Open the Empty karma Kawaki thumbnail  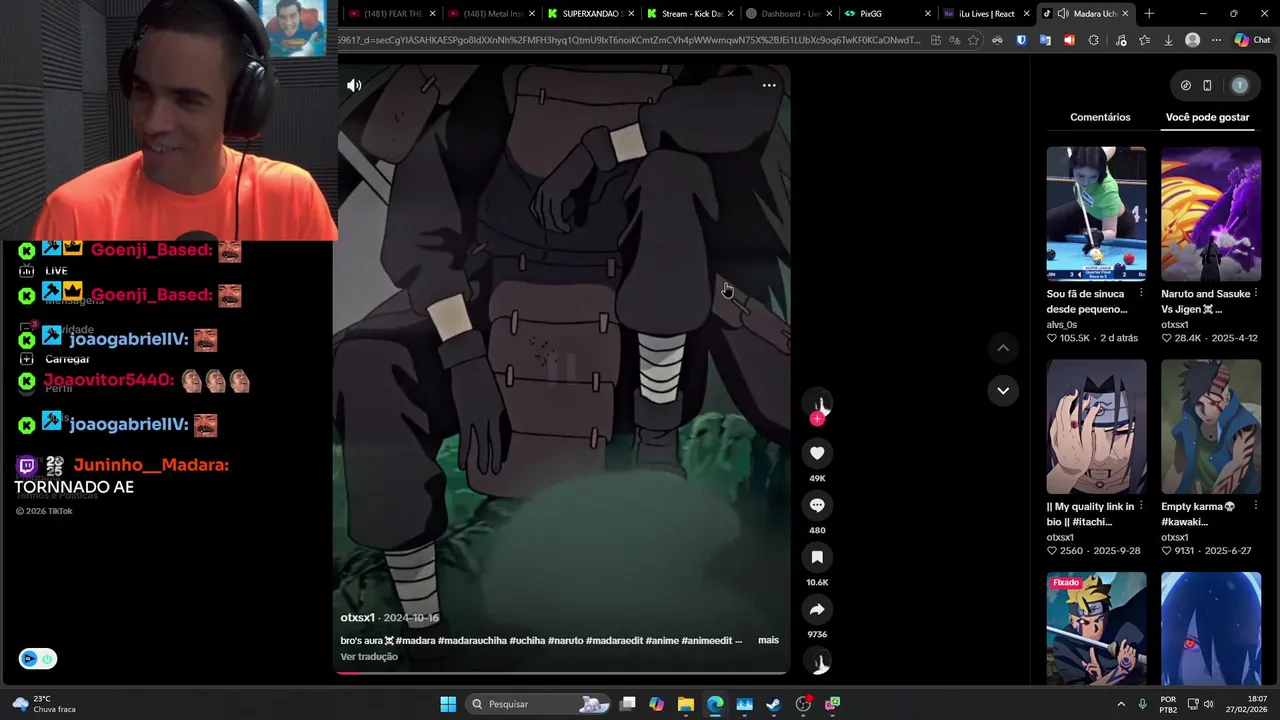click(1211, 427)
